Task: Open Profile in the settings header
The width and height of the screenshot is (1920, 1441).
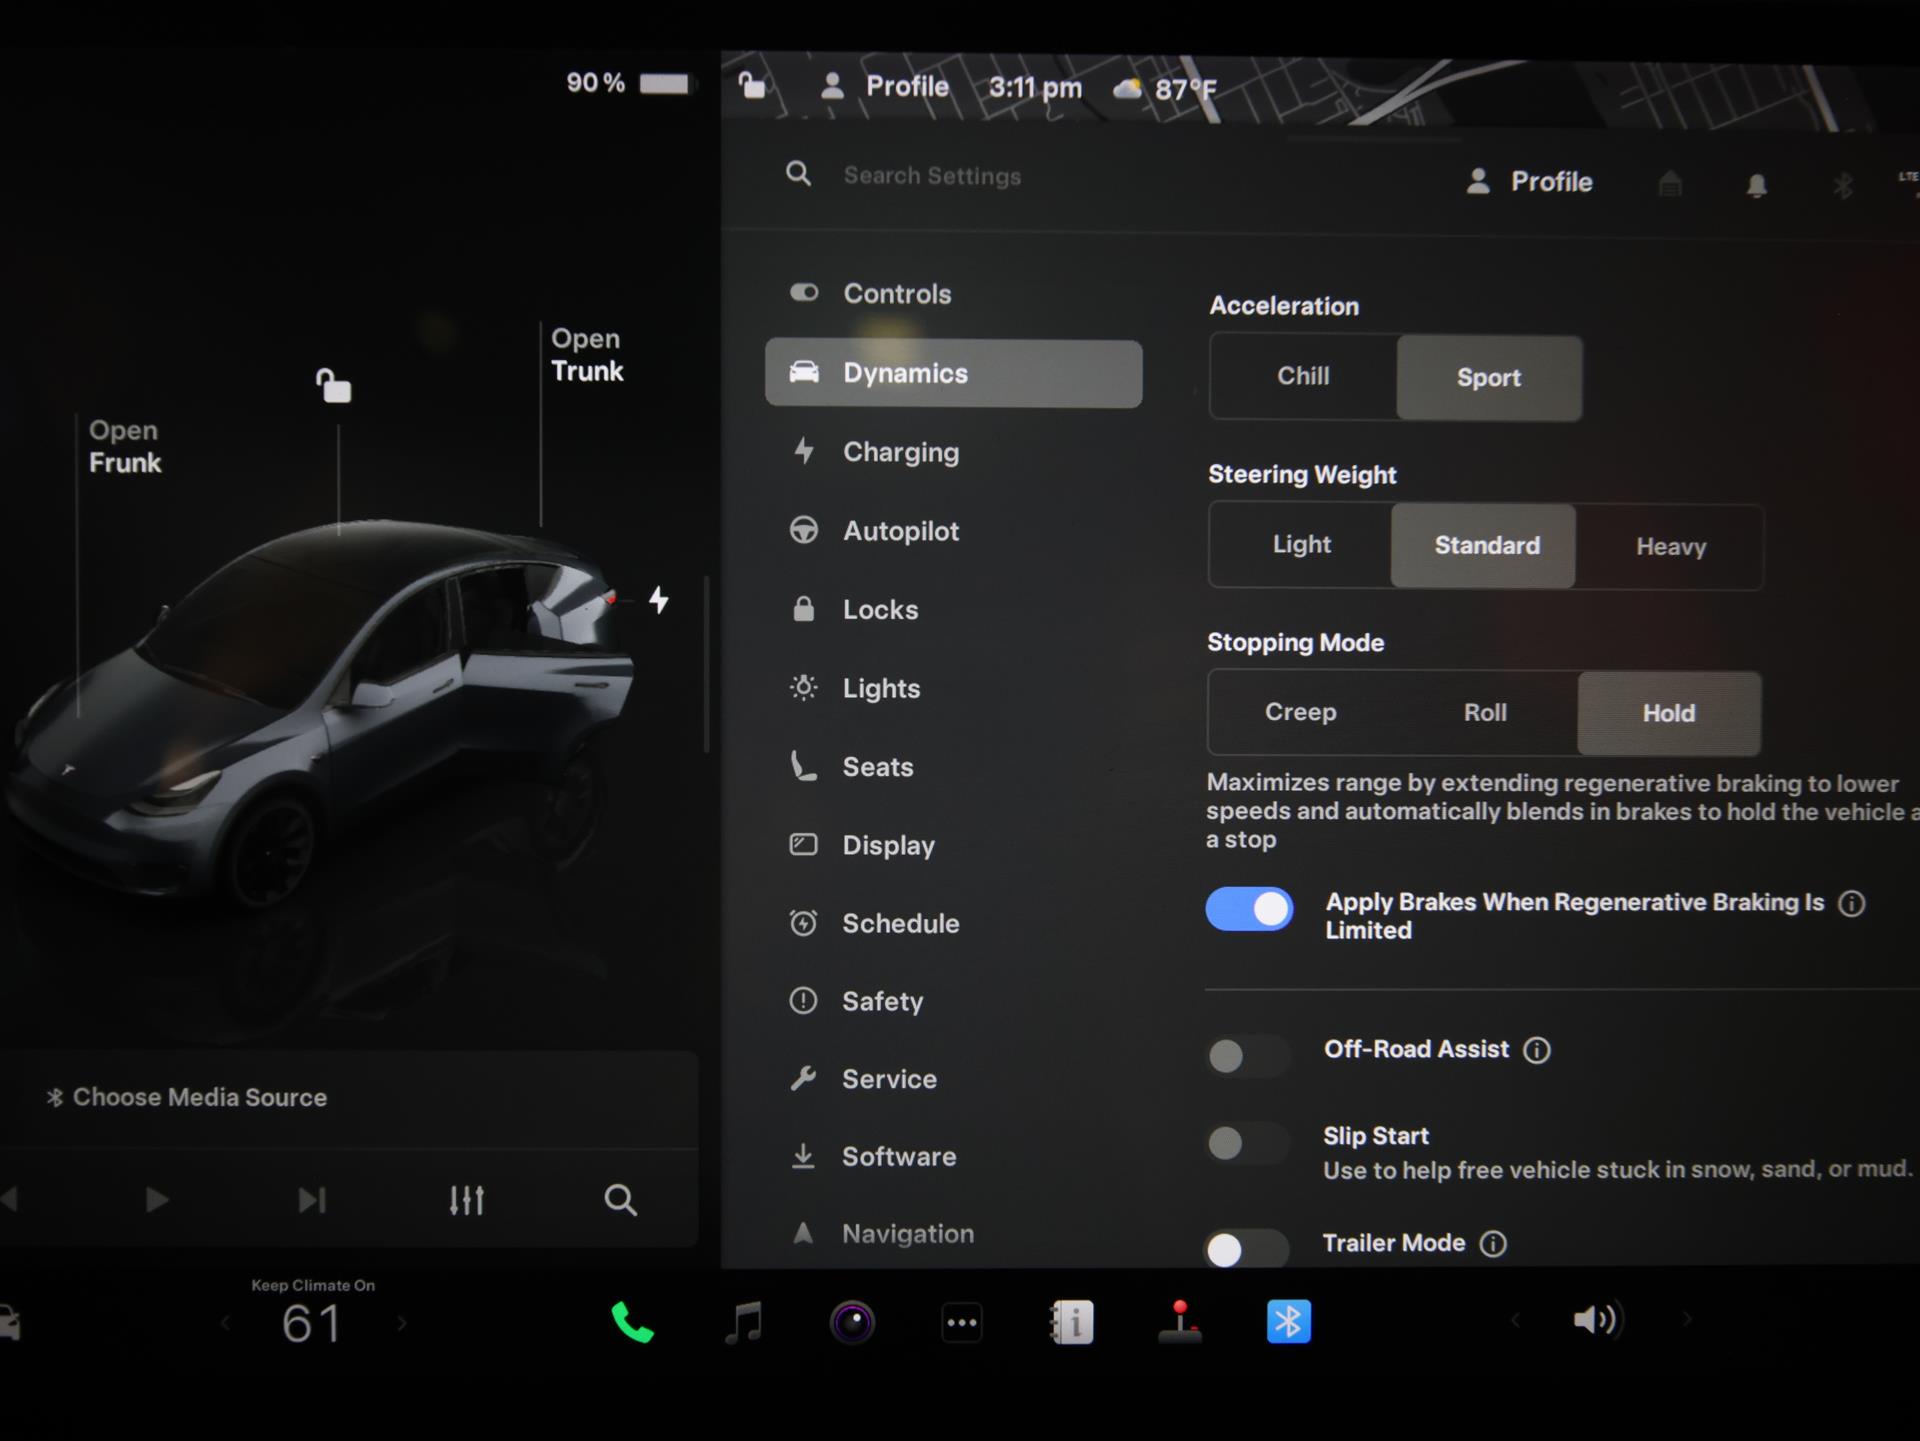Action: click(x=1529, y=182)
